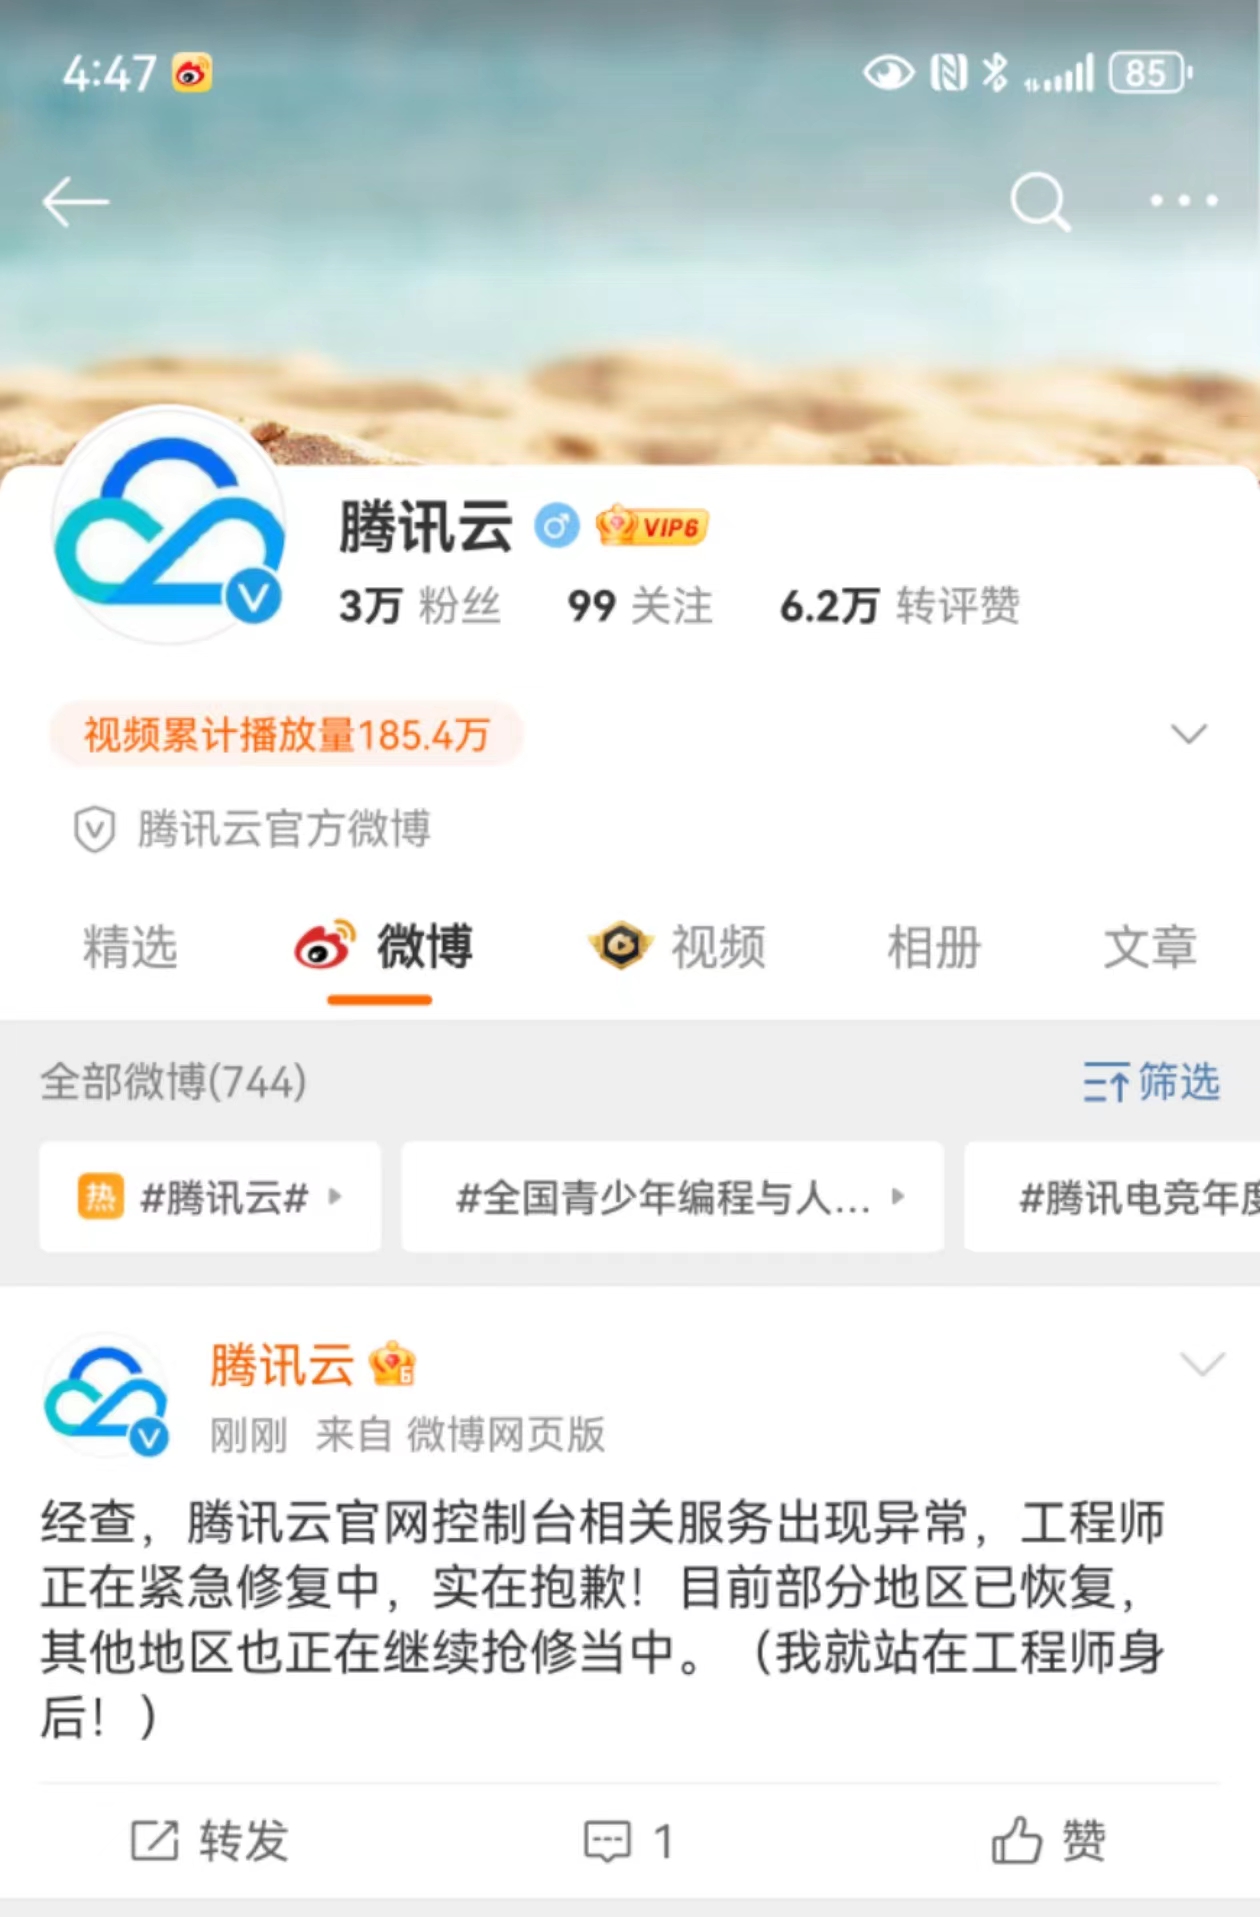The image size is (1260, 1917).
Task: Open the 筛选 filter dropdown
Action: tap(1151, 1082)
